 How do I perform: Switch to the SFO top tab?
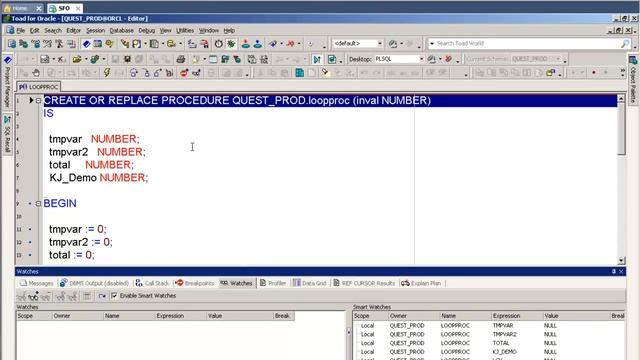click(64, 8)
